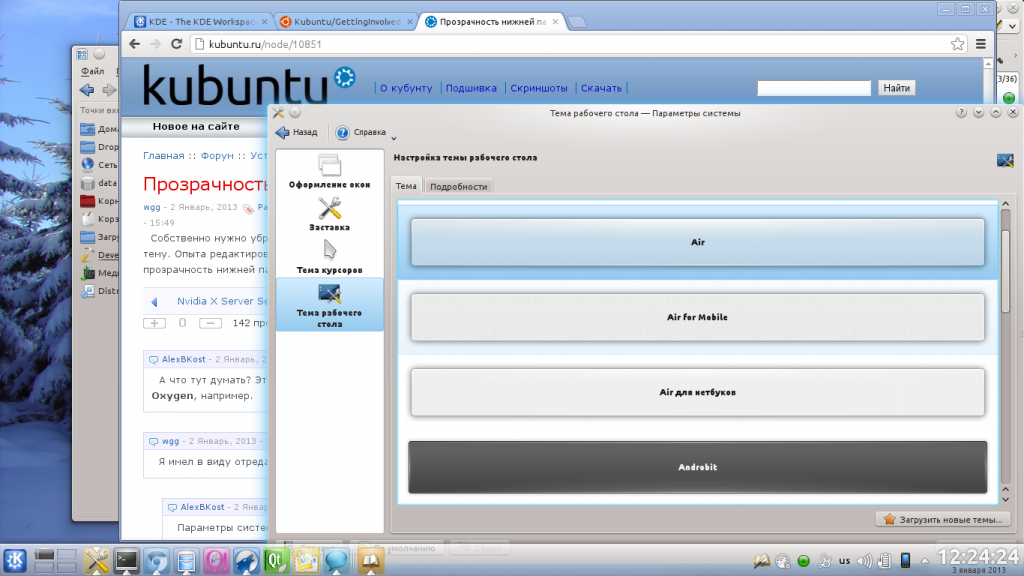Open the open-book application taskbar icon
The height and width of the screenshot is (576, 1024).
tap(370, 560)
